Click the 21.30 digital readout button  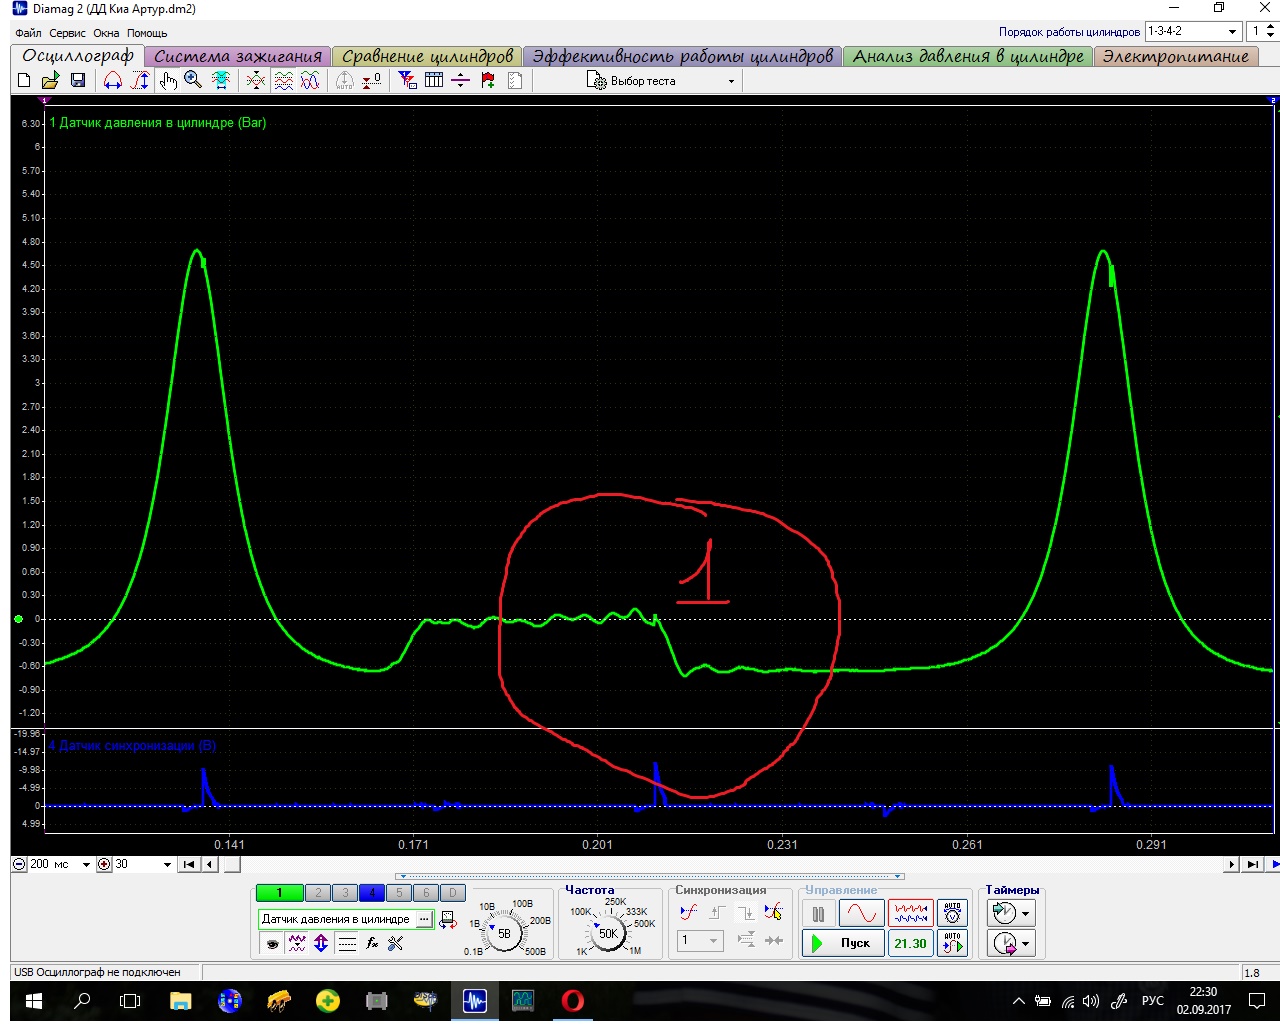(910, 943)
